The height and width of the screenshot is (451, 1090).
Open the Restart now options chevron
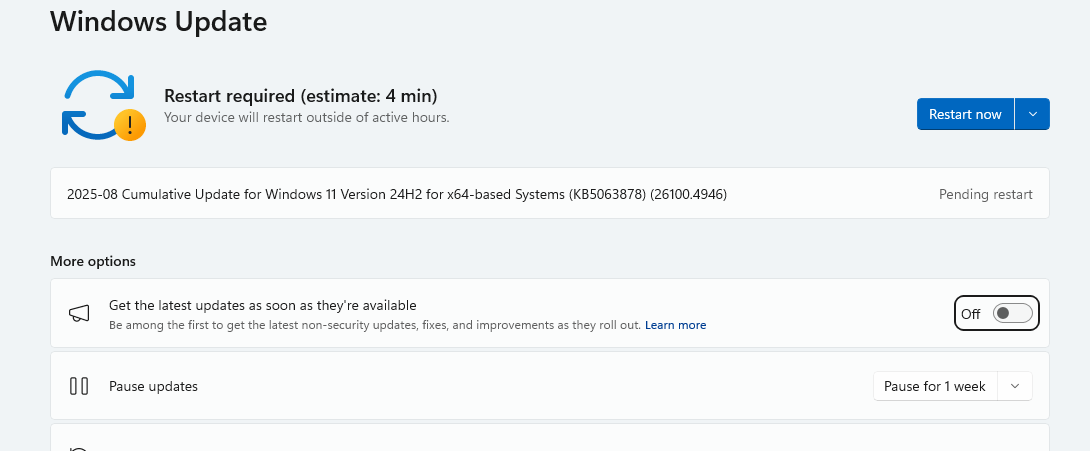tap(1032, 114)
